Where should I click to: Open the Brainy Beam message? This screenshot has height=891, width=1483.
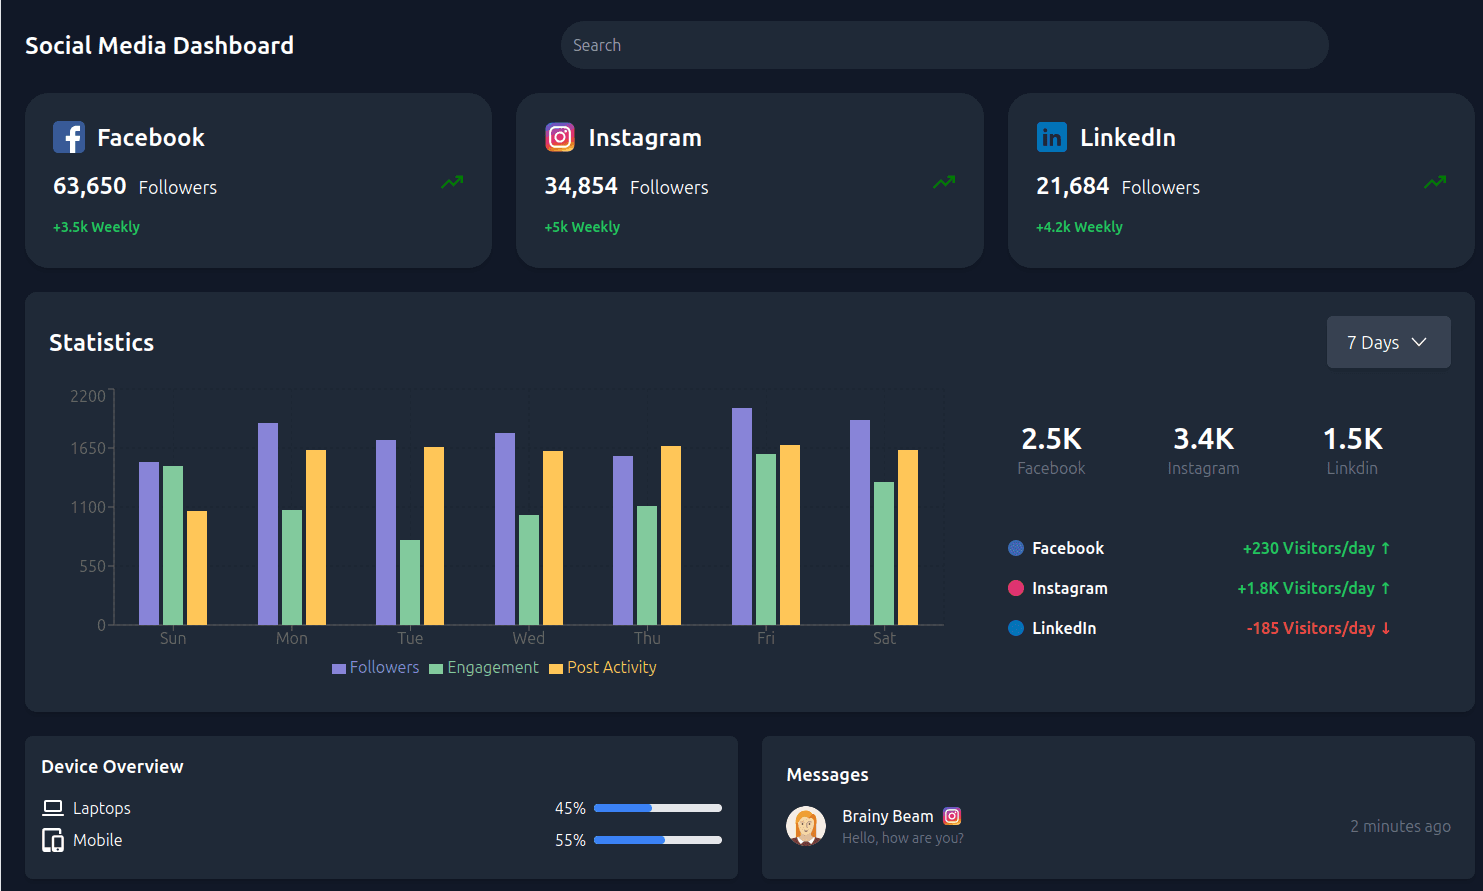click(x=902, y=826)
